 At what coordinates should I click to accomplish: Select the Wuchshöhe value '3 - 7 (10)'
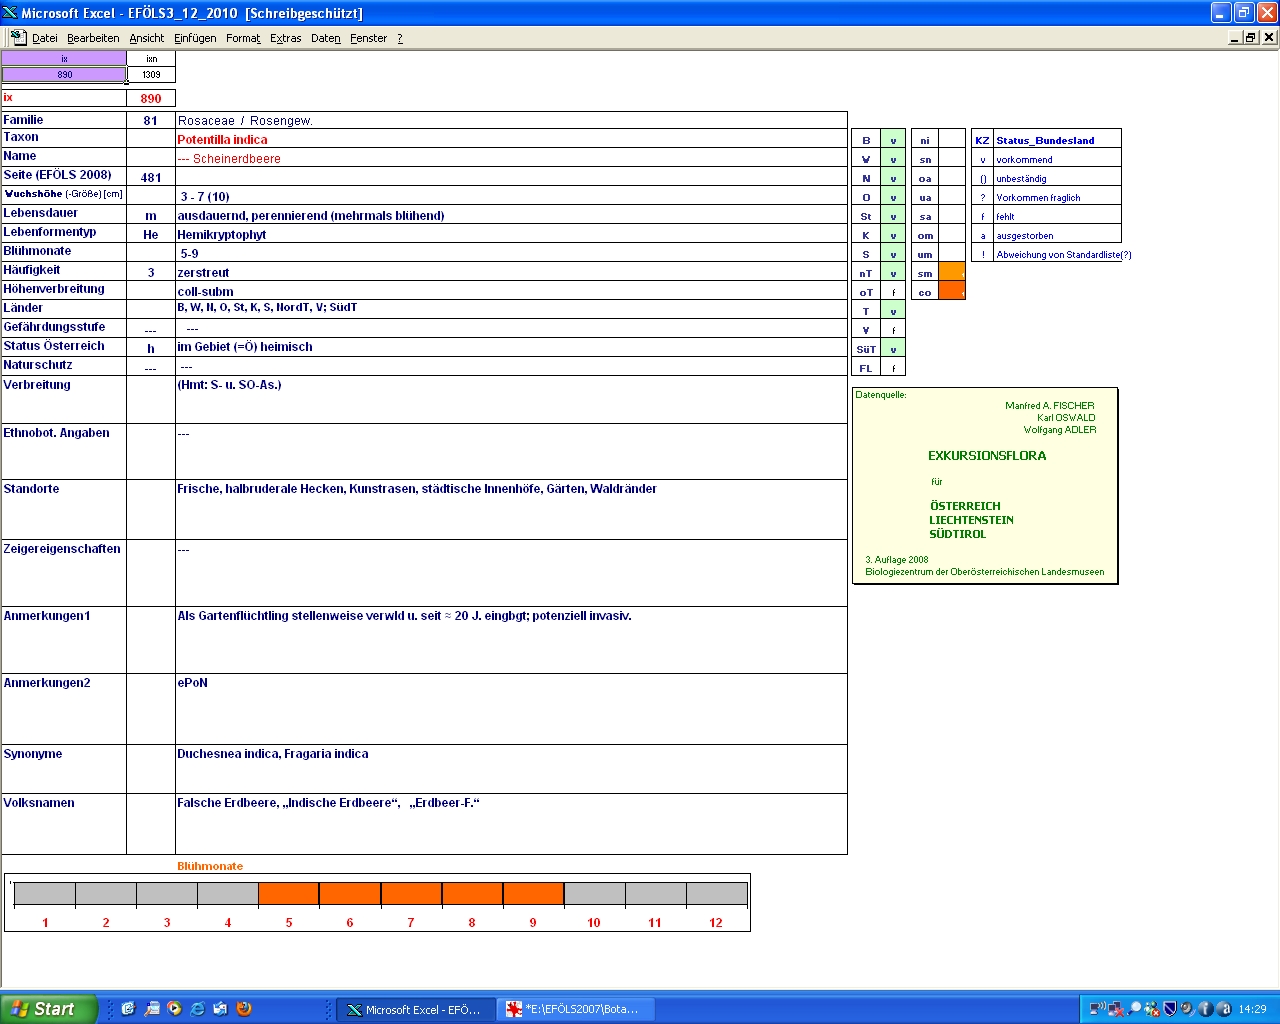205,197
